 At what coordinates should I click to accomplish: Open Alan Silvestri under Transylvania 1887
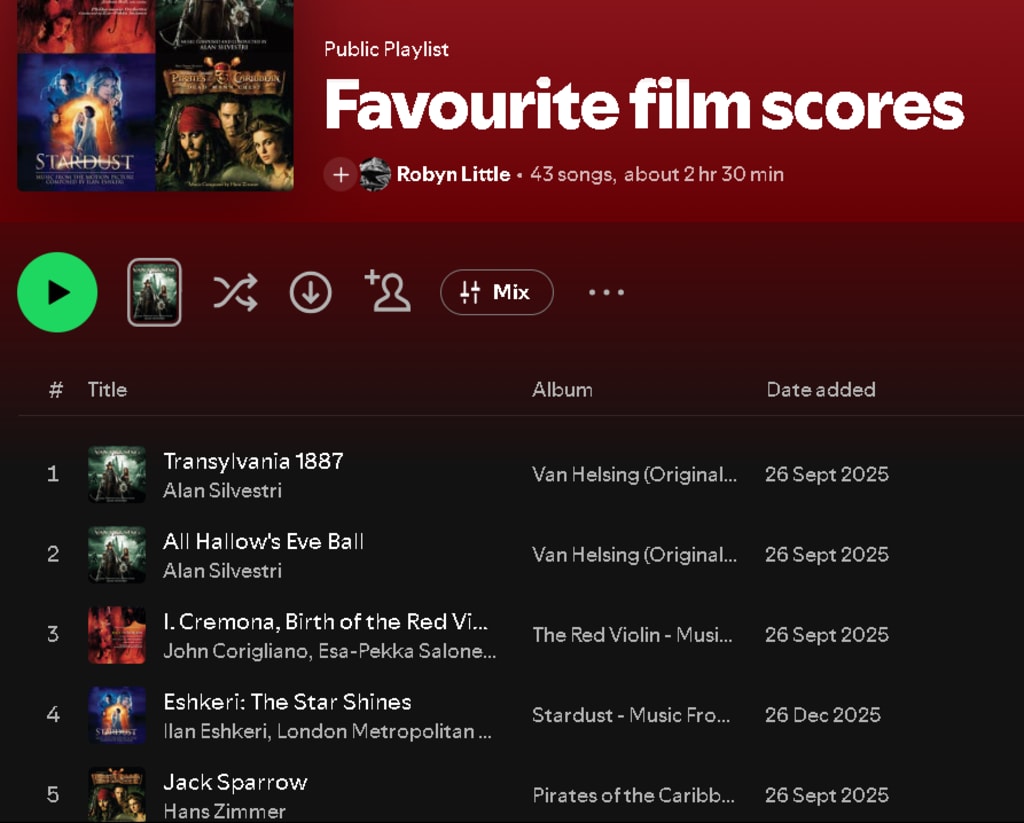[x=223, y=491]
